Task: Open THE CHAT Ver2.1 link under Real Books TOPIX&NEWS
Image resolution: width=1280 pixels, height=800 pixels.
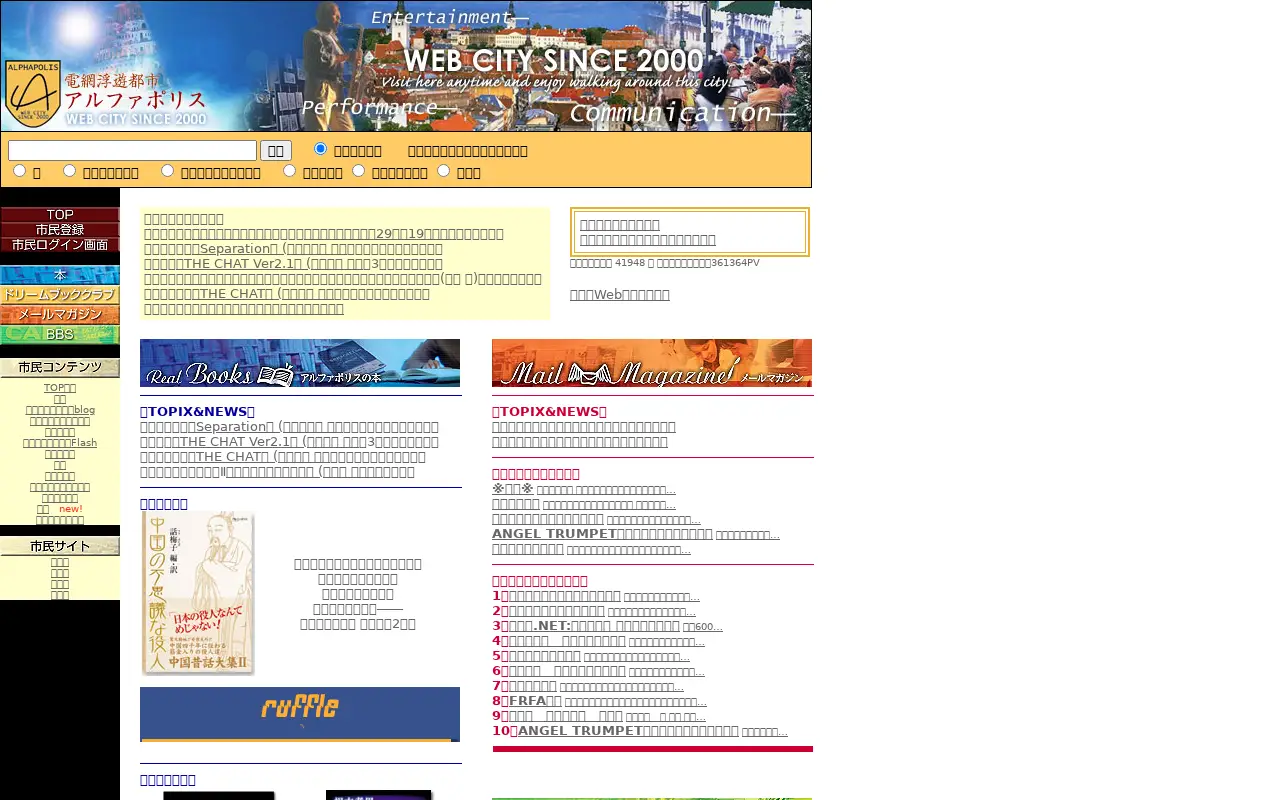Action: tap(289, 442)
